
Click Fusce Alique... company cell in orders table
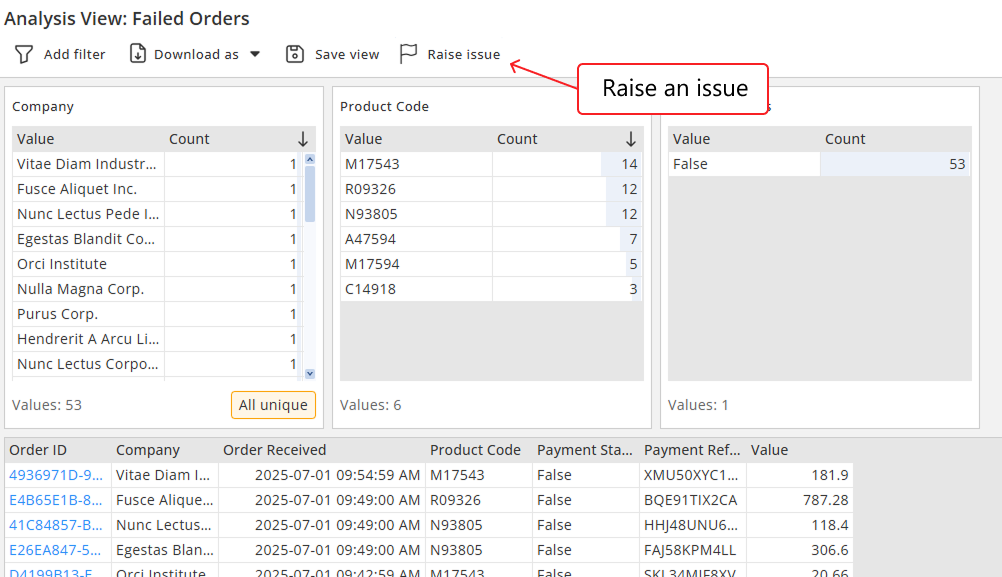pyautogui.click(x=165, y=500)
